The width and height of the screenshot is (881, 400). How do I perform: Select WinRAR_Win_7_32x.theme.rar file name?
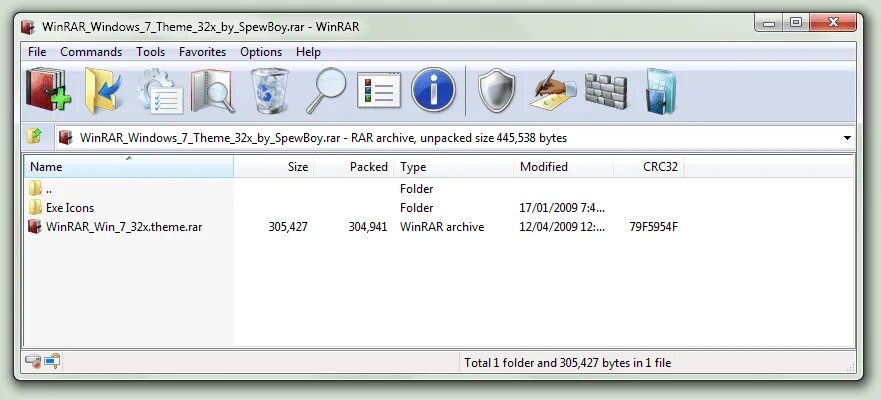(124, 227)
